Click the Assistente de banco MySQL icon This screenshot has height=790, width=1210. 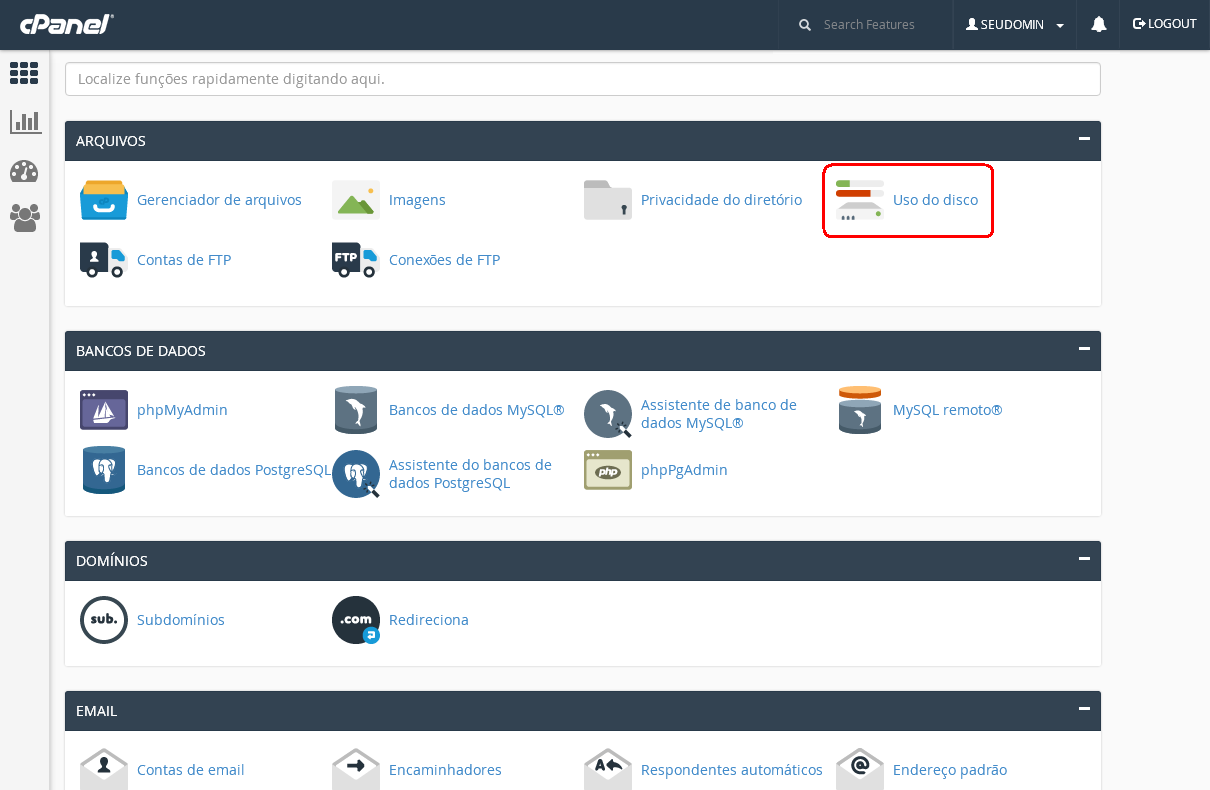pos(608,414)
